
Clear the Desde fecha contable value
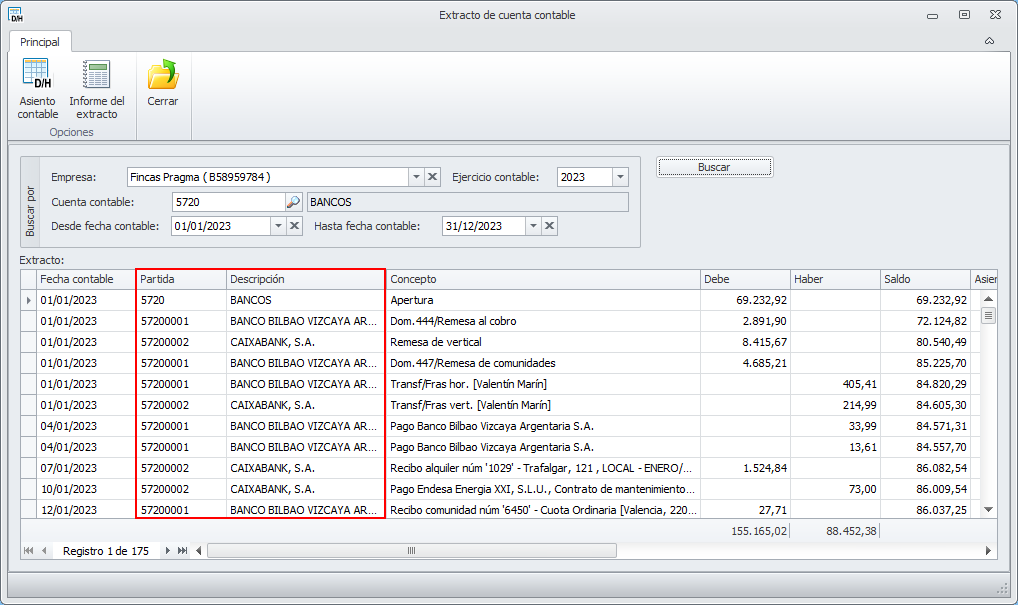tap(295, 226)
